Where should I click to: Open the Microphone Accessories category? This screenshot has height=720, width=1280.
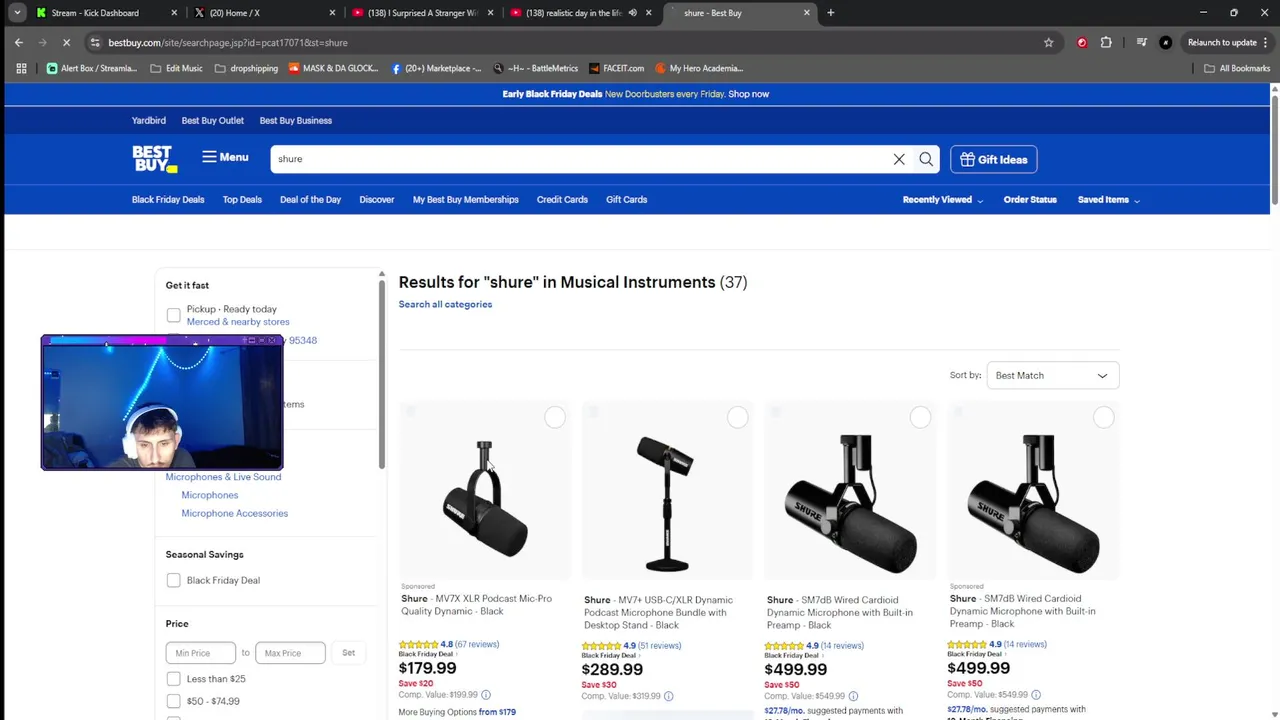tap(234, 513)
